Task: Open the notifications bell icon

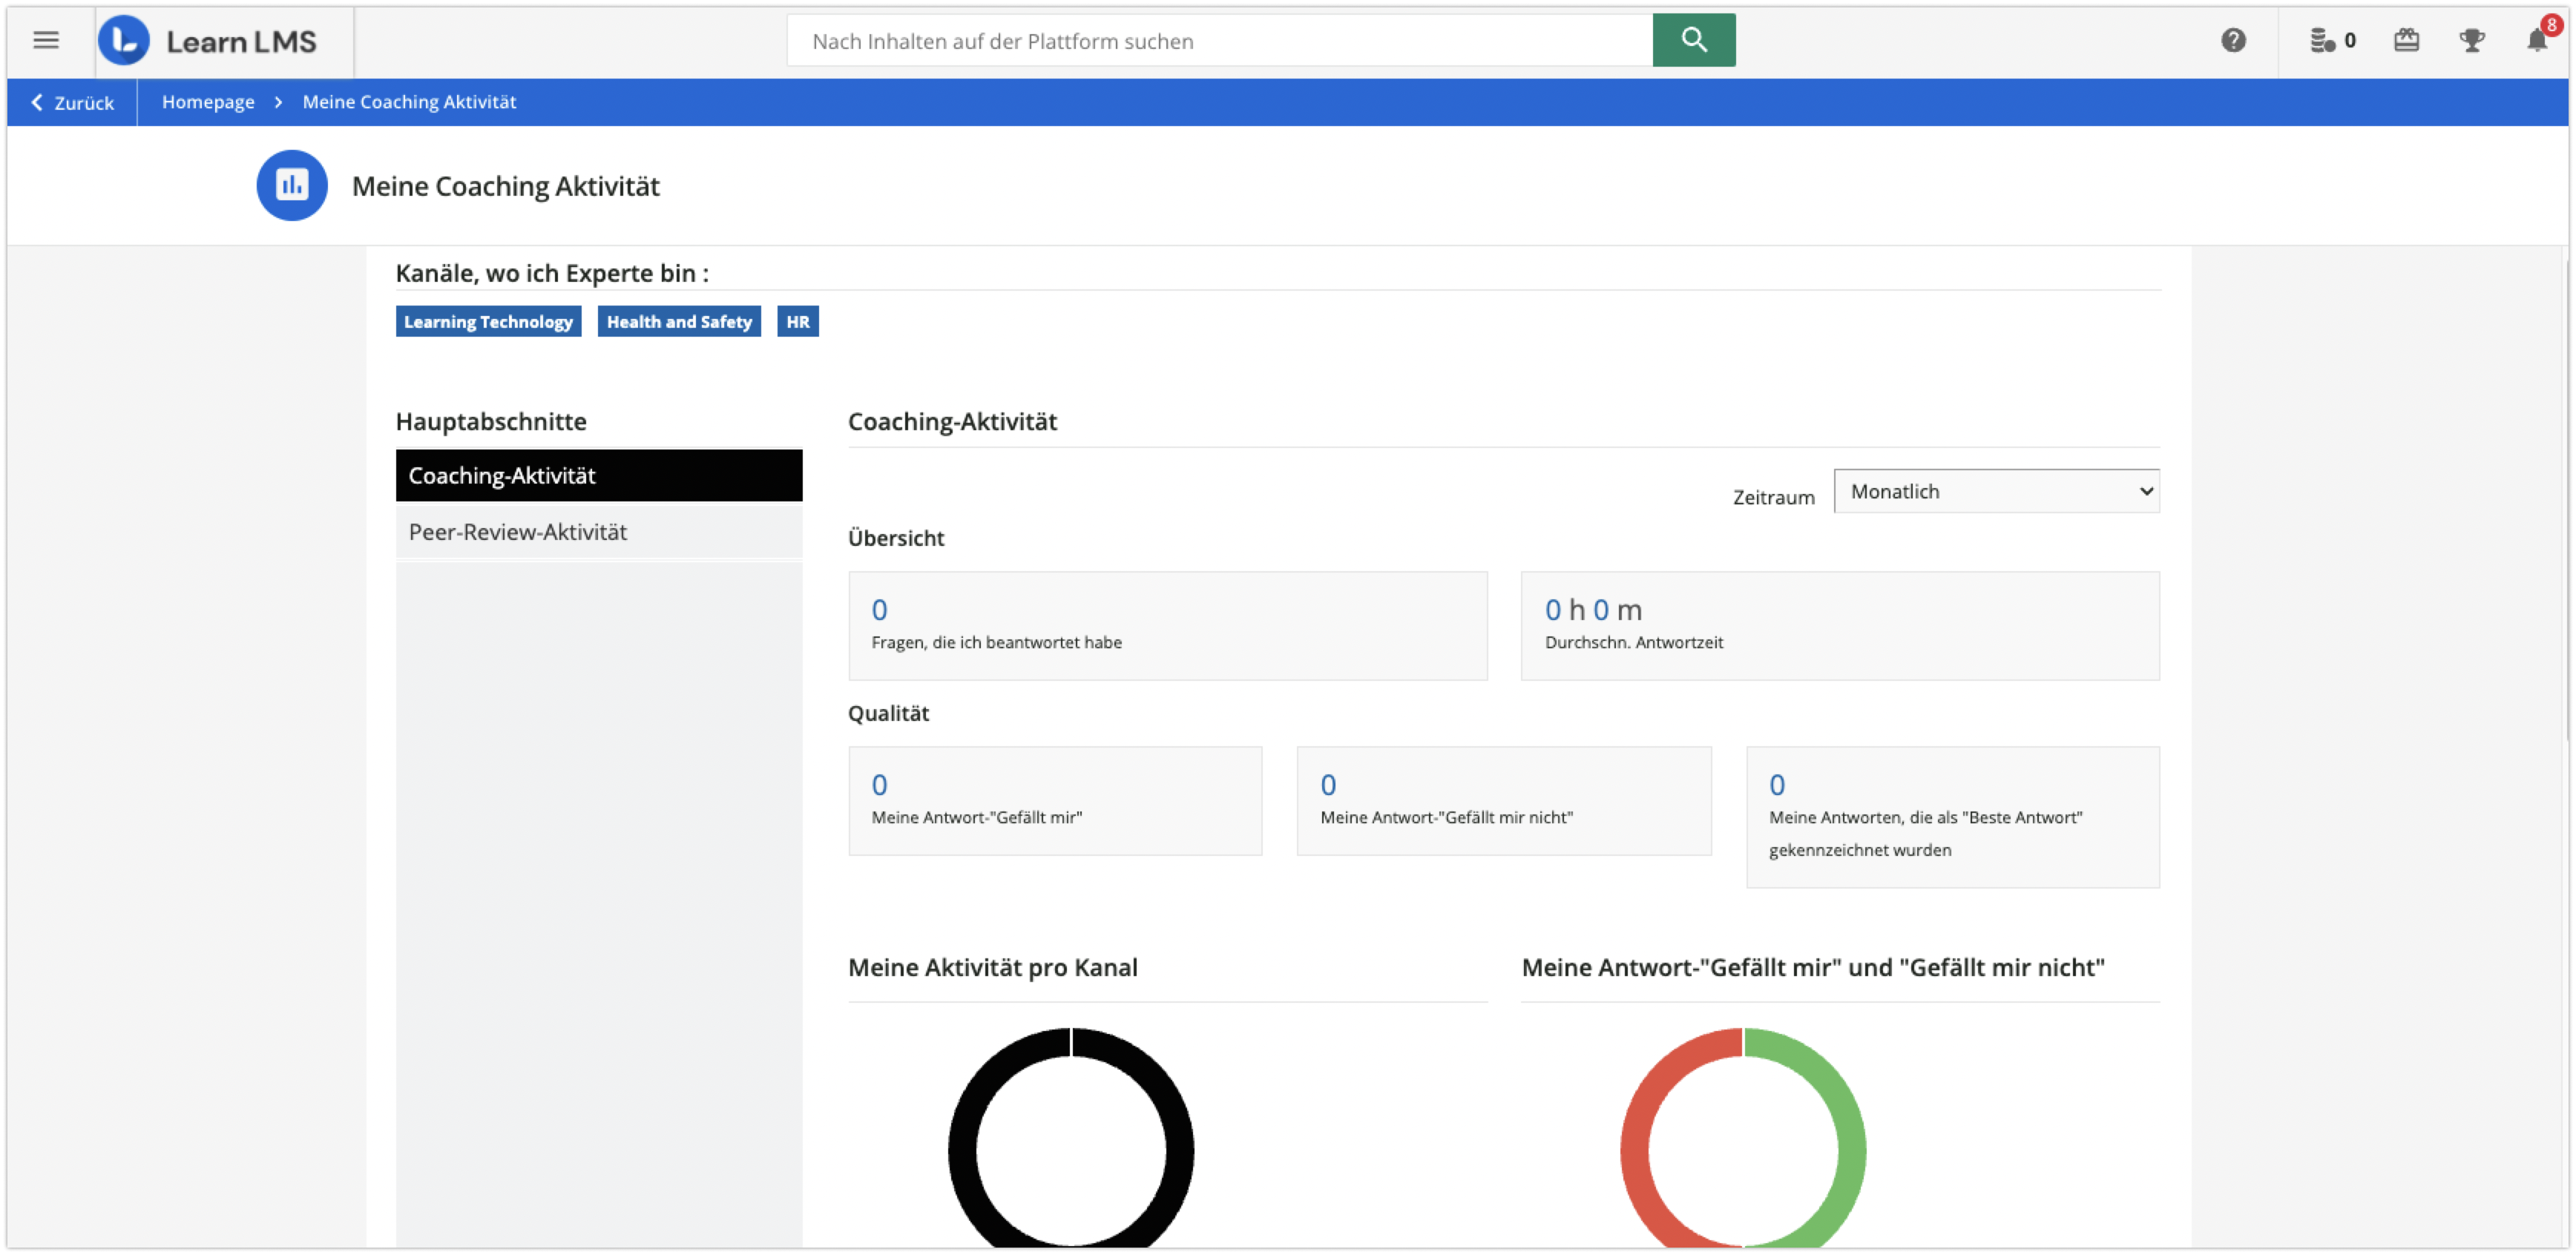Action: pyautogui.click(x=2536, y=40)
